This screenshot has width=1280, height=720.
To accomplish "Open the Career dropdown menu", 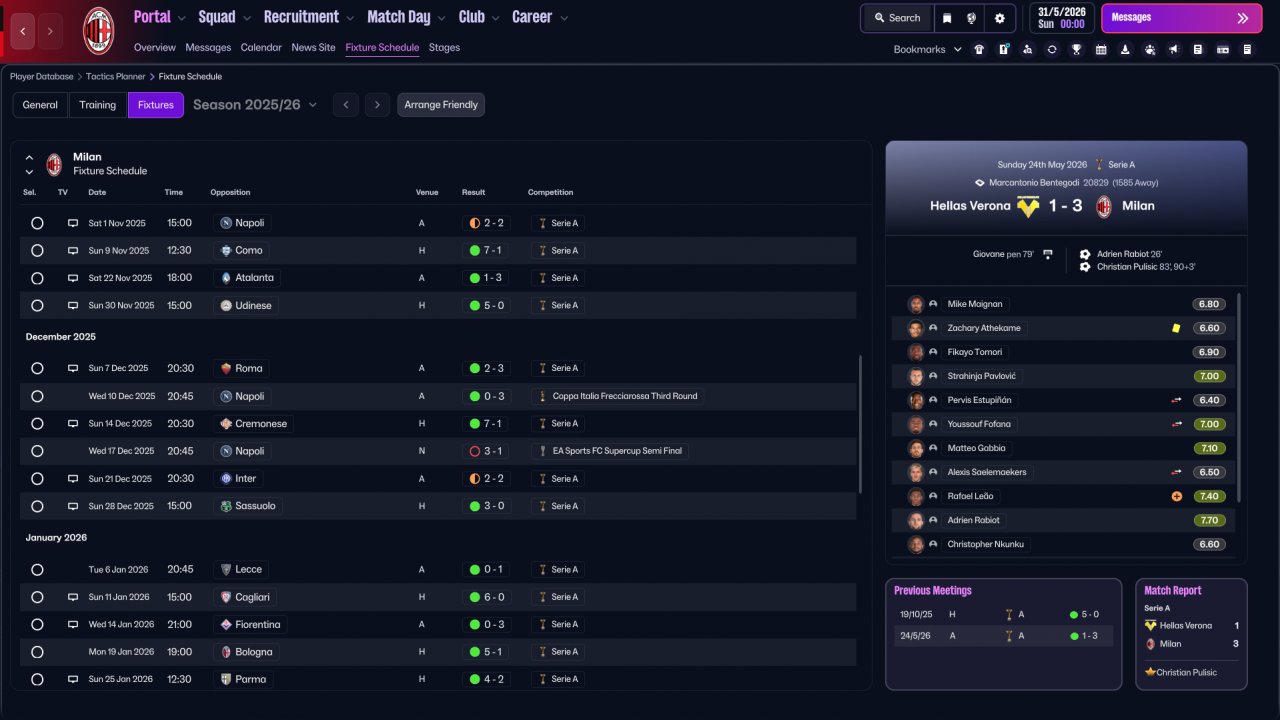I will [540, 17].
